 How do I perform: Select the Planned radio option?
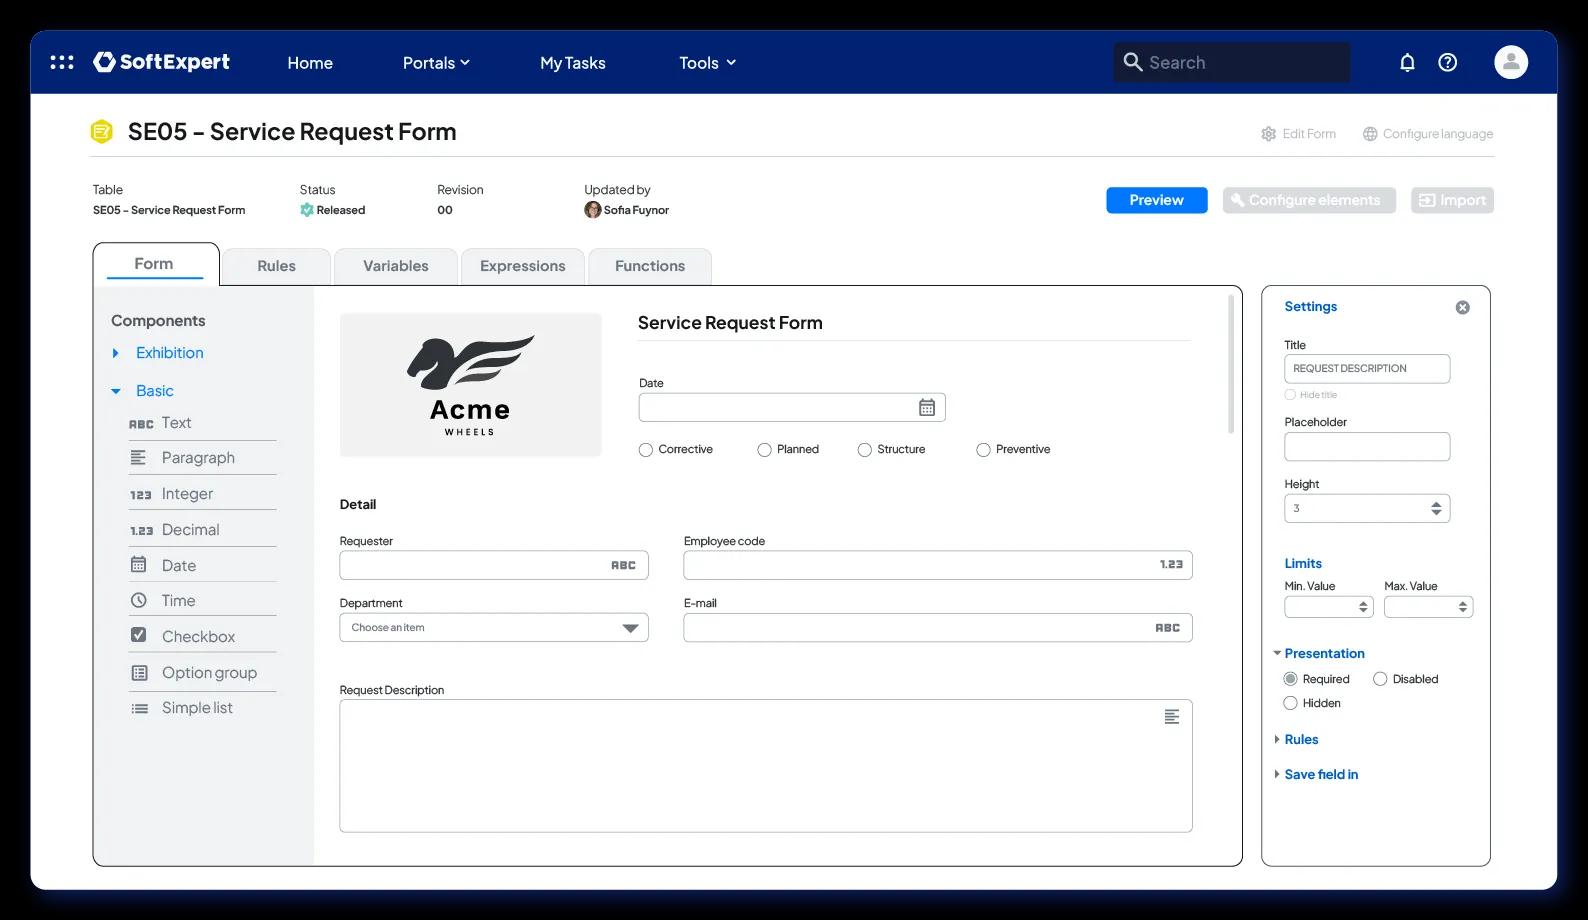[x=764, y=450]
